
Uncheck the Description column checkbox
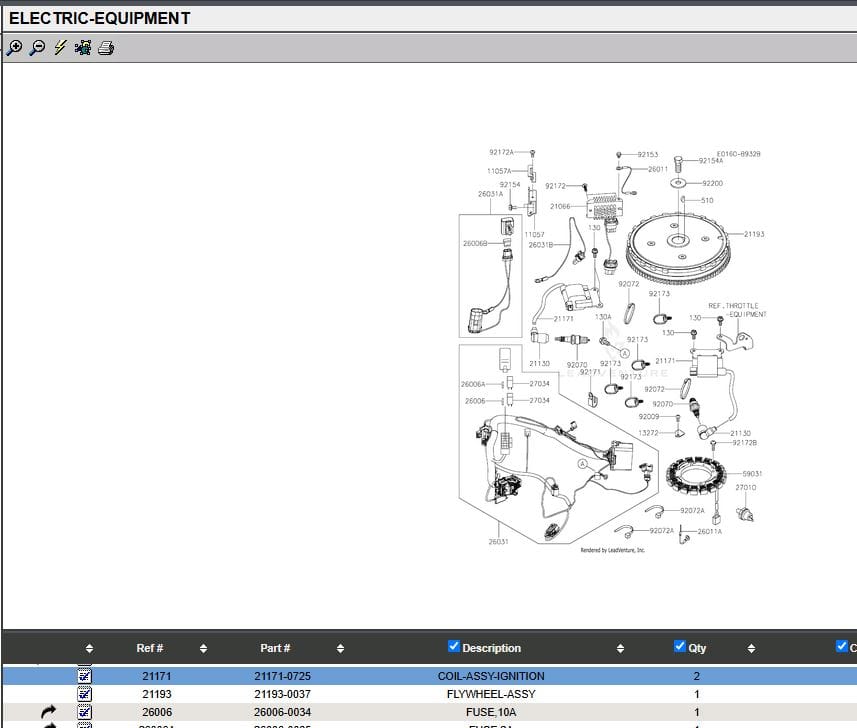pyautogui.click(x=454, y=647)
